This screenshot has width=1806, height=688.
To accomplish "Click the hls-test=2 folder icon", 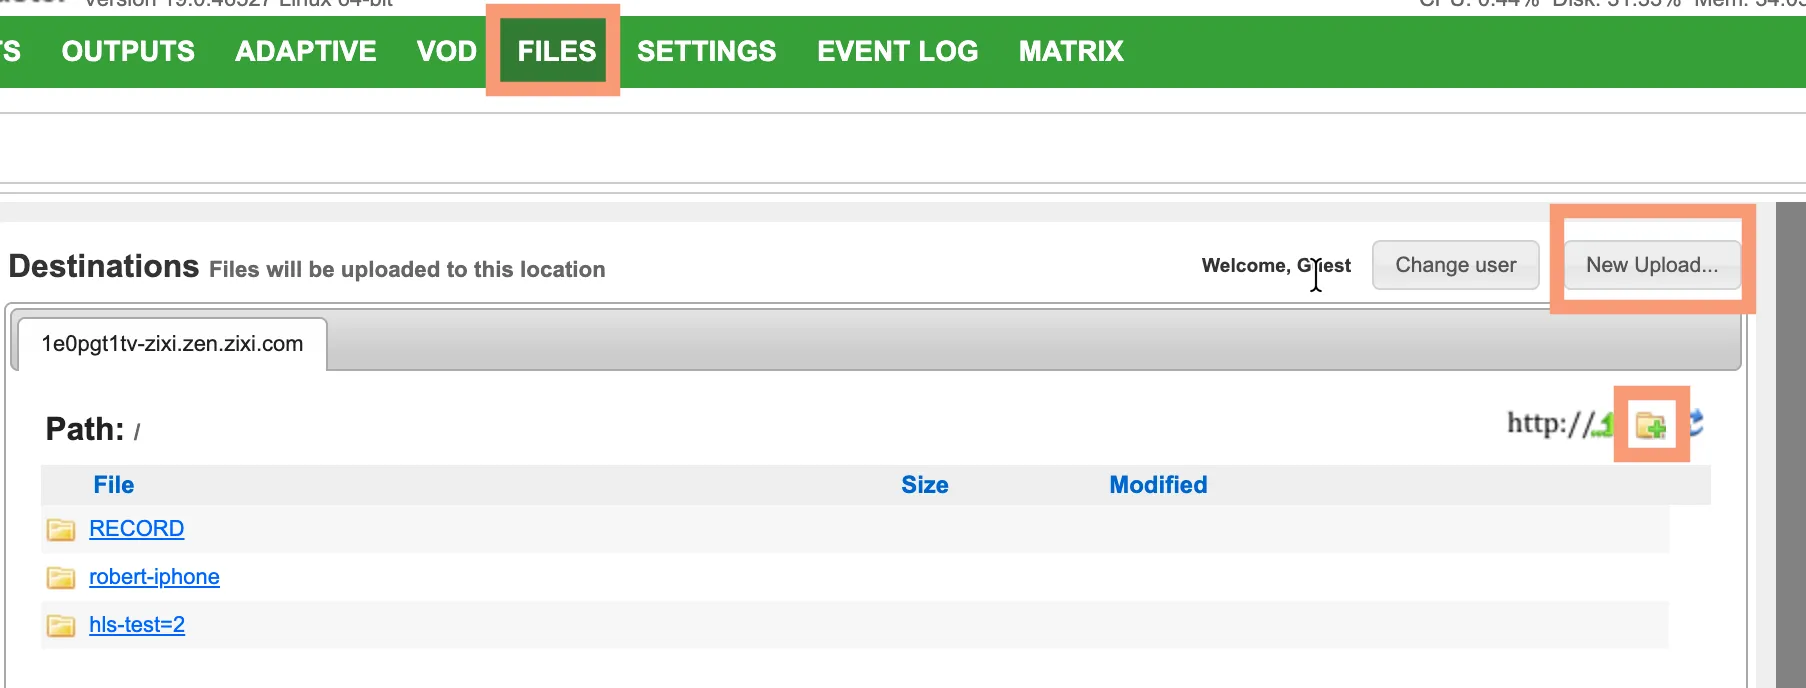I will click(x=61, y=625).
